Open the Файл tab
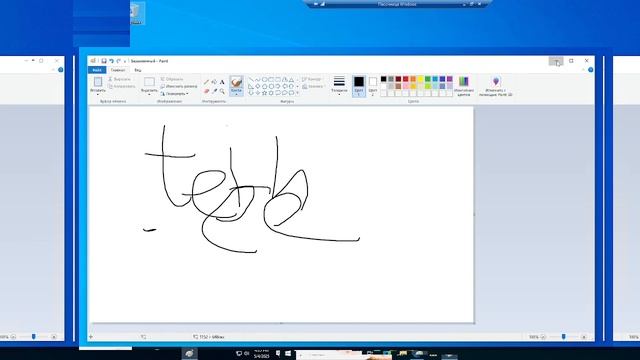Screen dimensions: 640x360 pos(97,70)
